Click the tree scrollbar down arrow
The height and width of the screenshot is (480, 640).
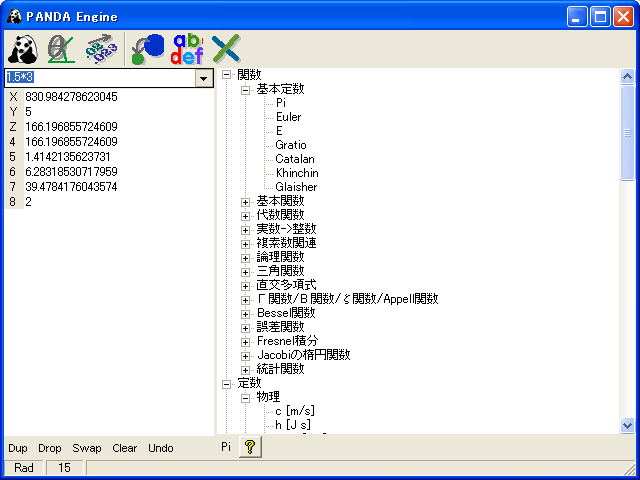[x=627, y=426]
